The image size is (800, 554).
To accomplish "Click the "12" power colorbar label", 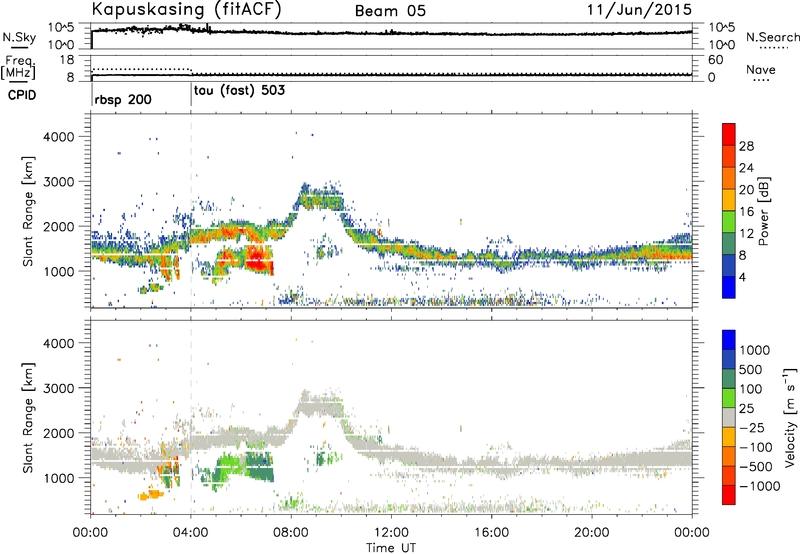I will click(746, 234).
